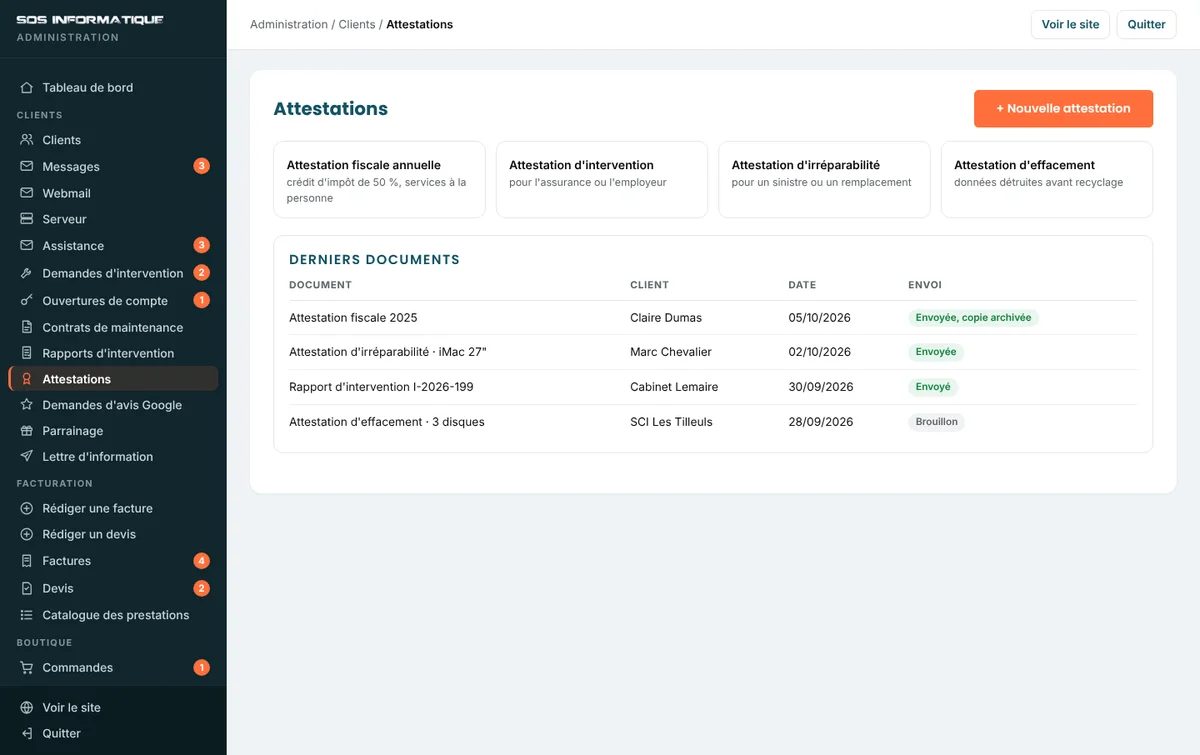Open Commandes in the Boutique section
This screenshot has height=755, width=1200.
[113, 667]
